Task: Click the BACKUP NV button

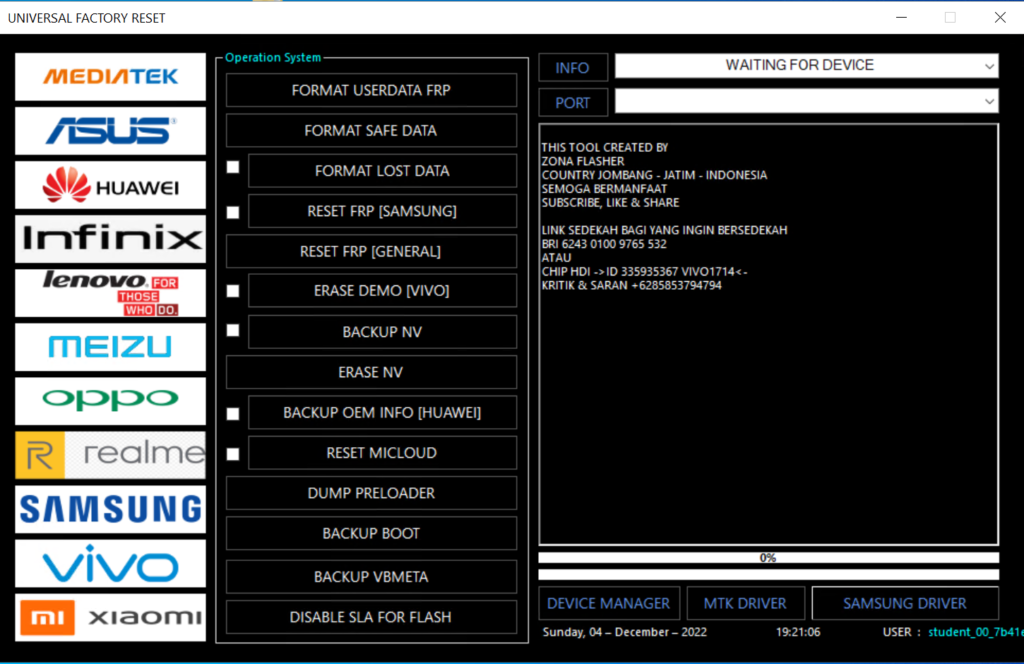Action: (x=382, y=332)
